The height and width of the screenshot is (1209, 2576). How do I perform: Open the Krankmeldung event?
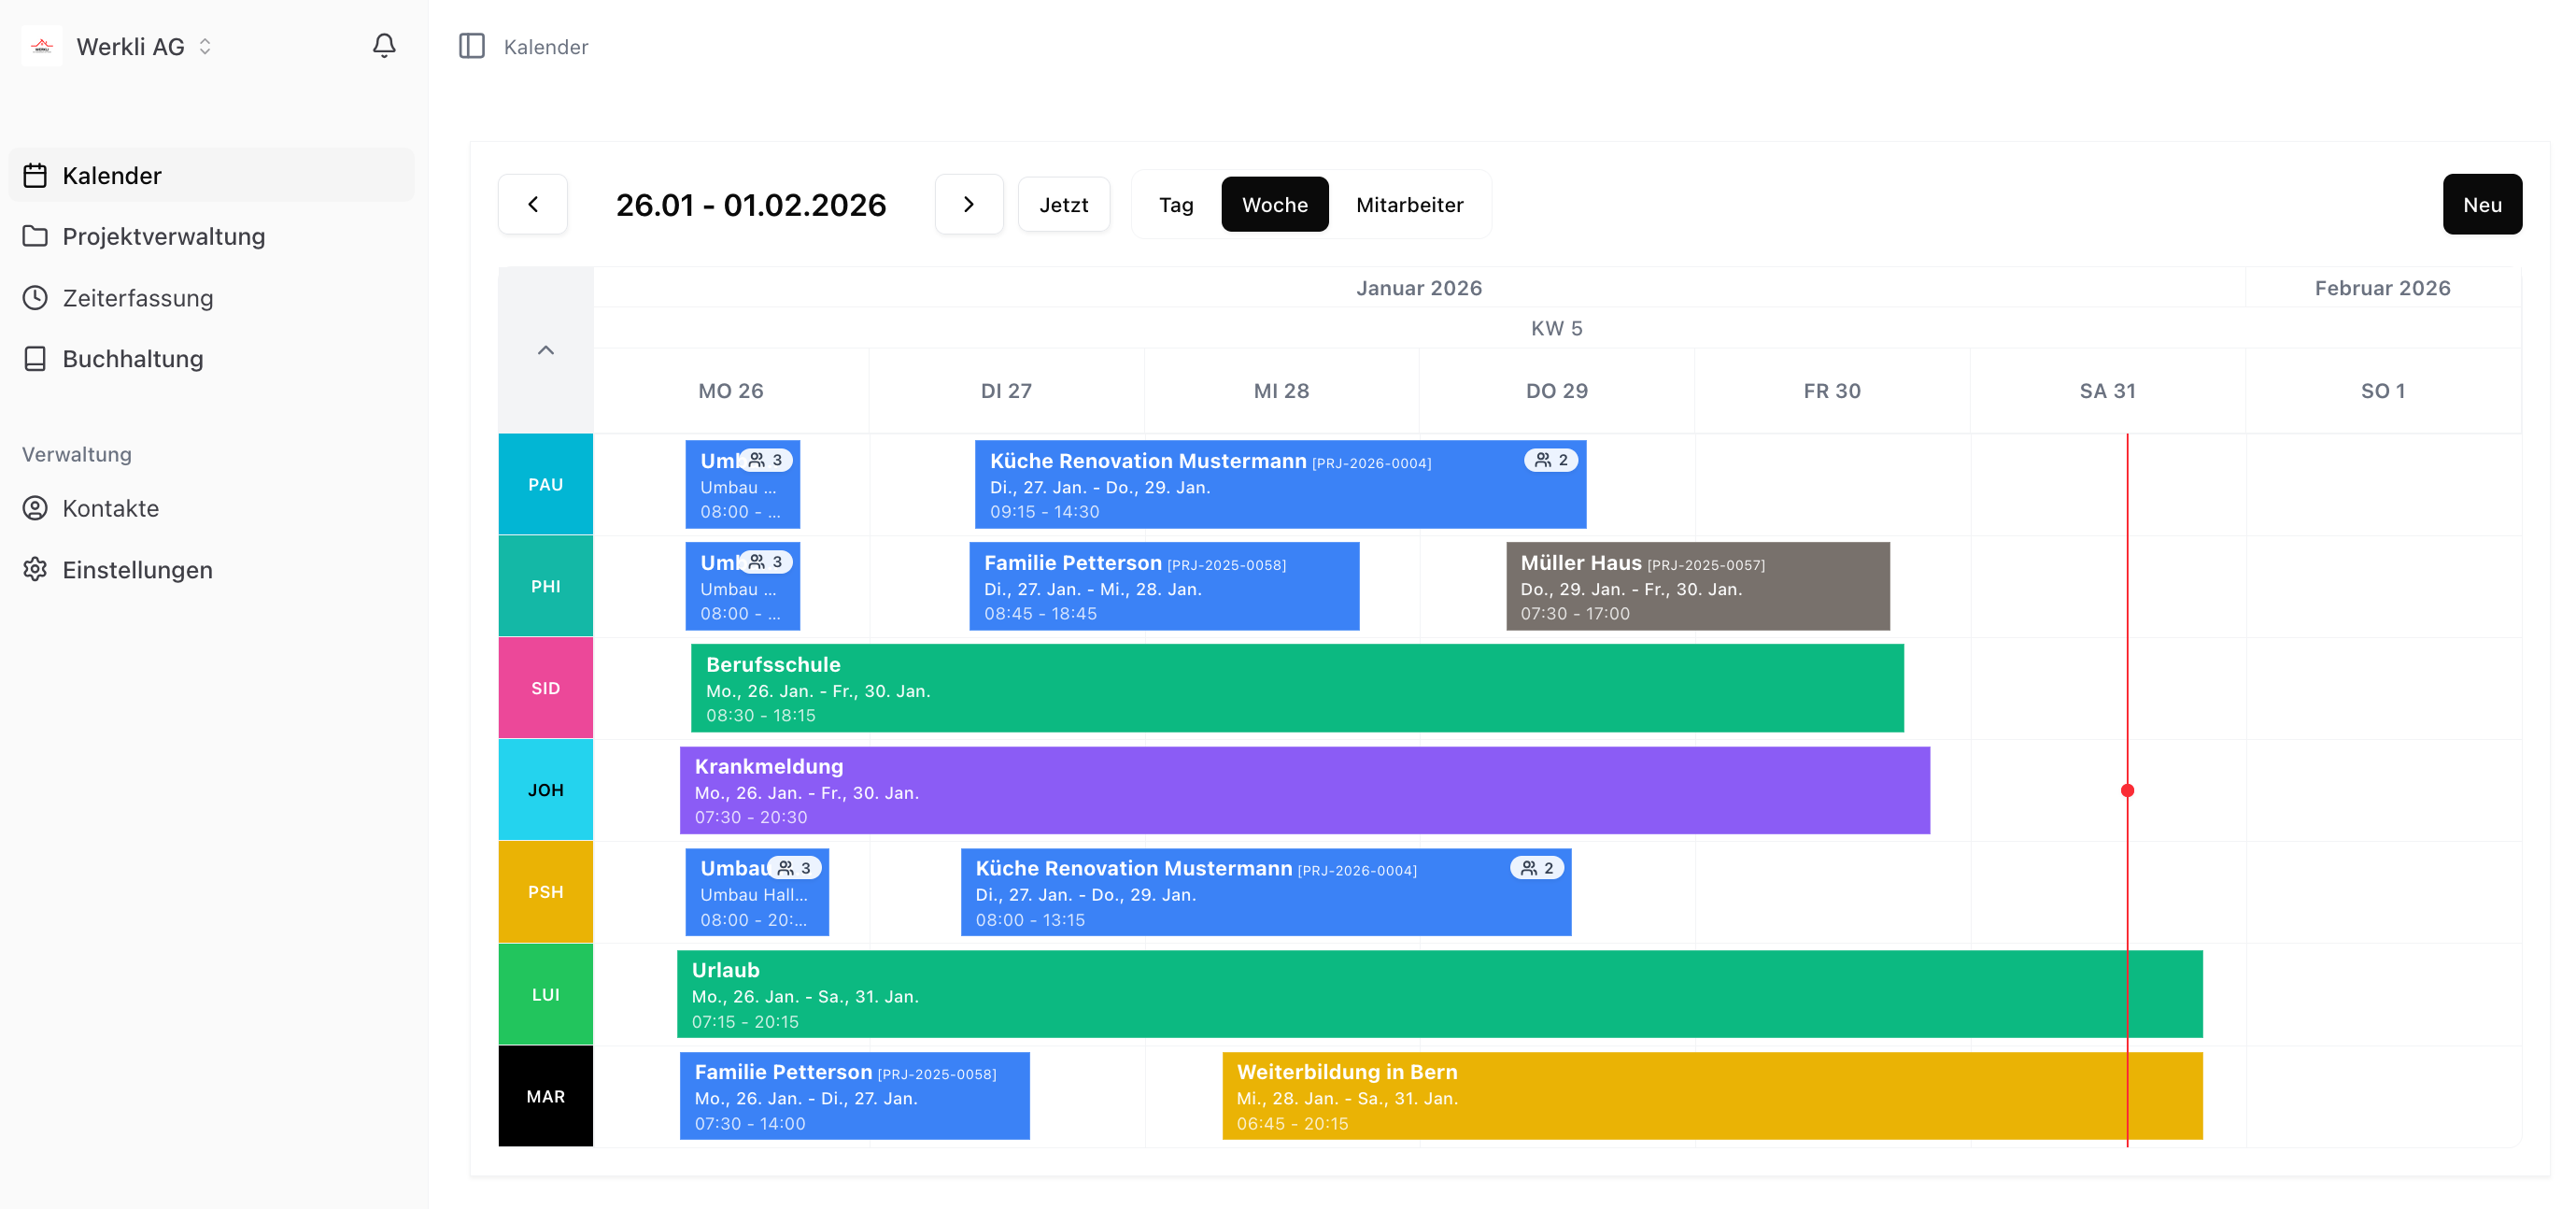pyautogui.click(x=1305, y=790)
